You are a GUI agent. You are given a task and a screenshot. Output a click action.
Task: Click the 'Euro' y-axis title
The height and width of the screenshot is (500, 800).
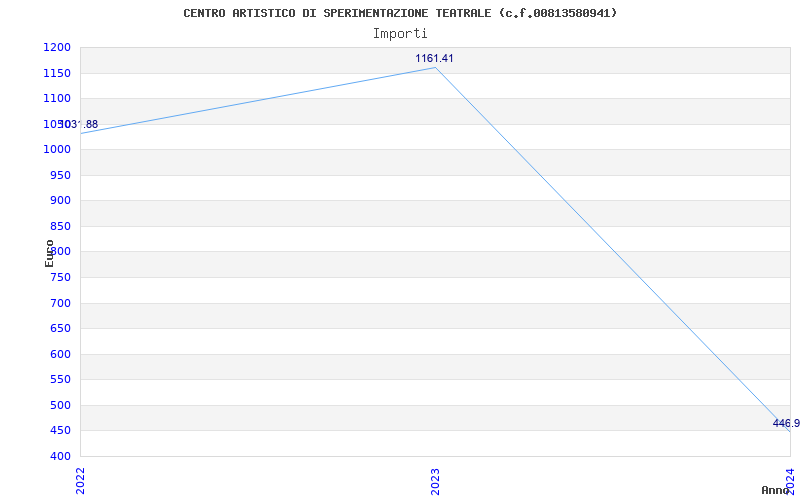point(49,254)
